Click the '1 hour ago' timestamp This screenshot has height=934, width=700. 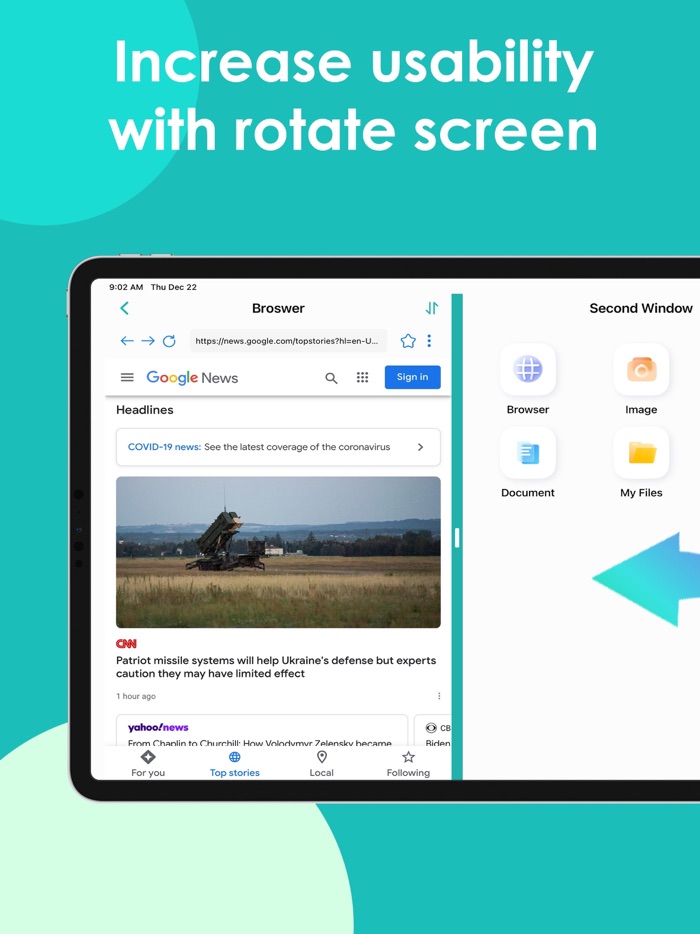136,696
